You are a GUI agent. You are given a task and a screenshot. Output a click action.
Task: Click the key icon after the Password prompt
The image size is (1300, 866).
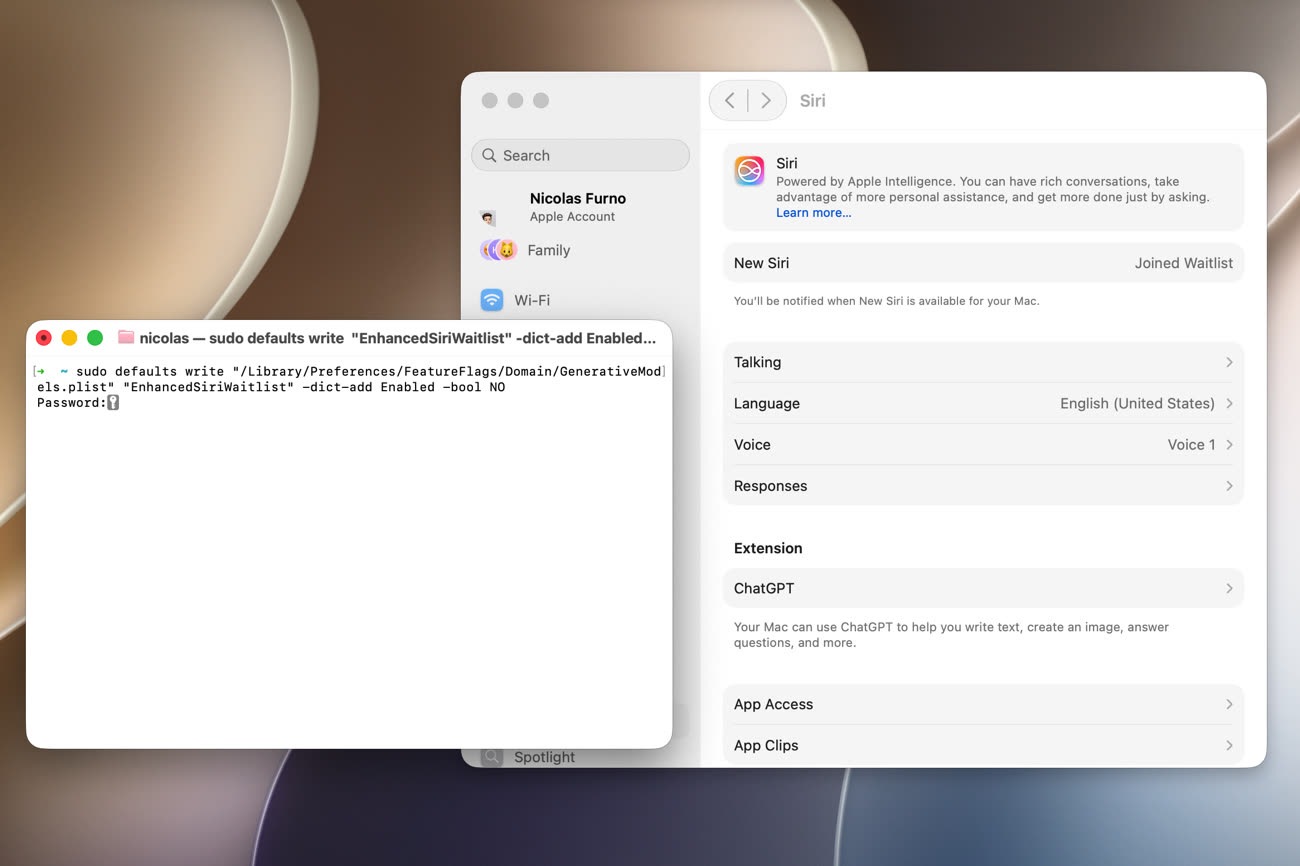click(x=113, y=402)
